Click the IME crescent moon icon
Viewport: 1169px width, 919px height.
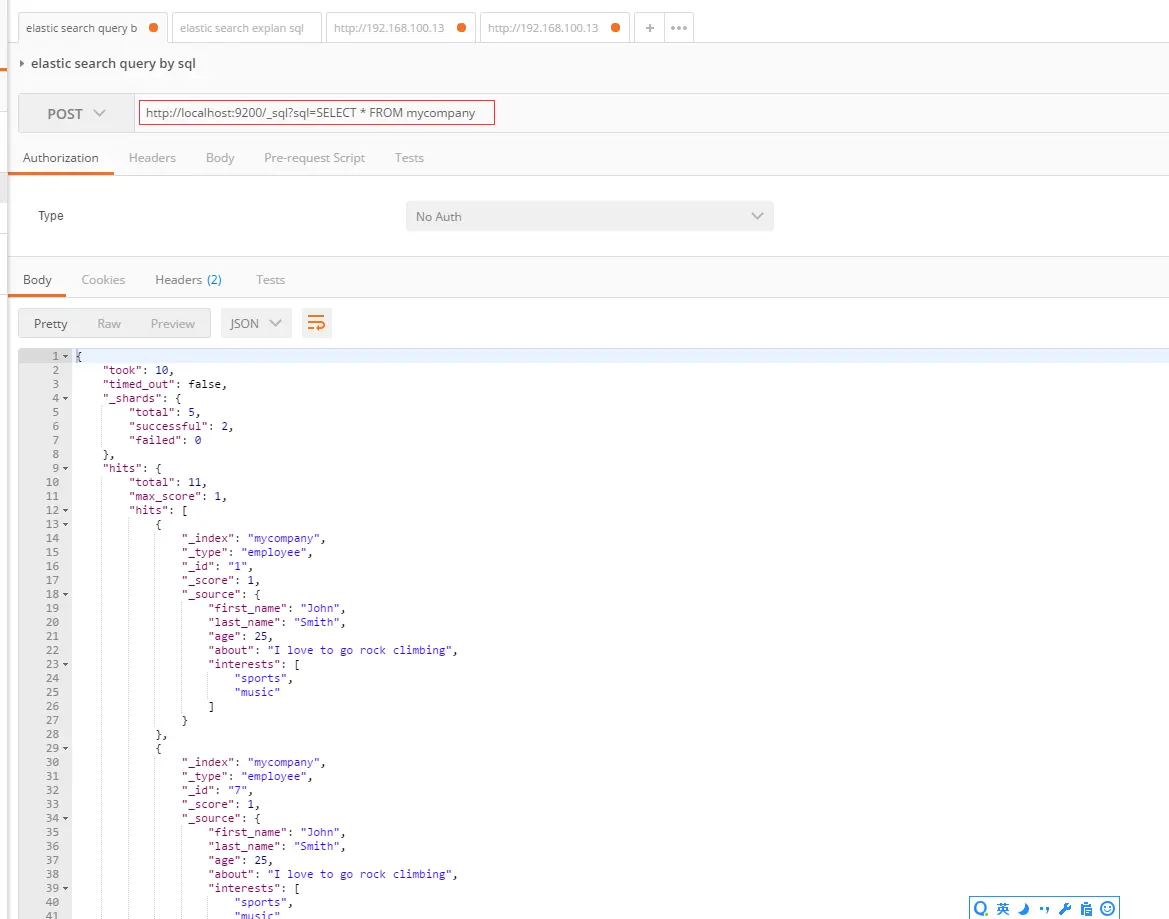1024,909
